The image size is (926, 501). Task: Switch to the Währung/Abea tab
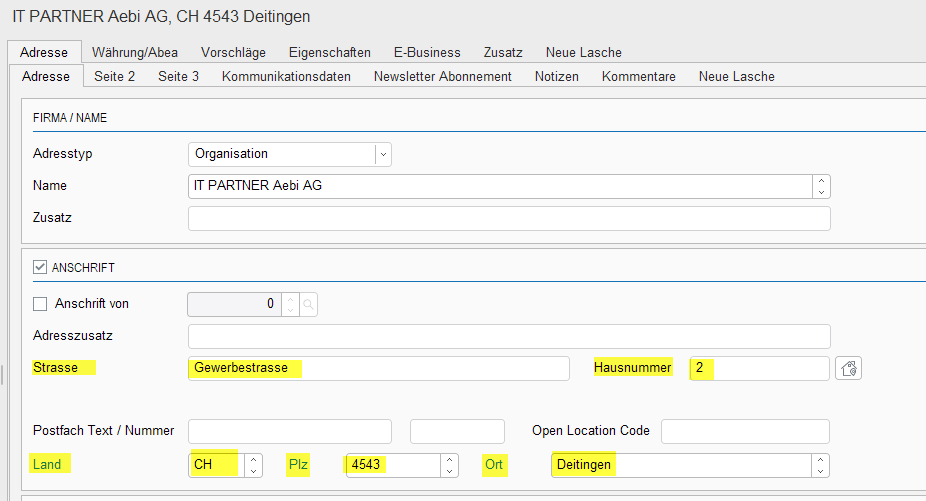[x=135, y=53]
